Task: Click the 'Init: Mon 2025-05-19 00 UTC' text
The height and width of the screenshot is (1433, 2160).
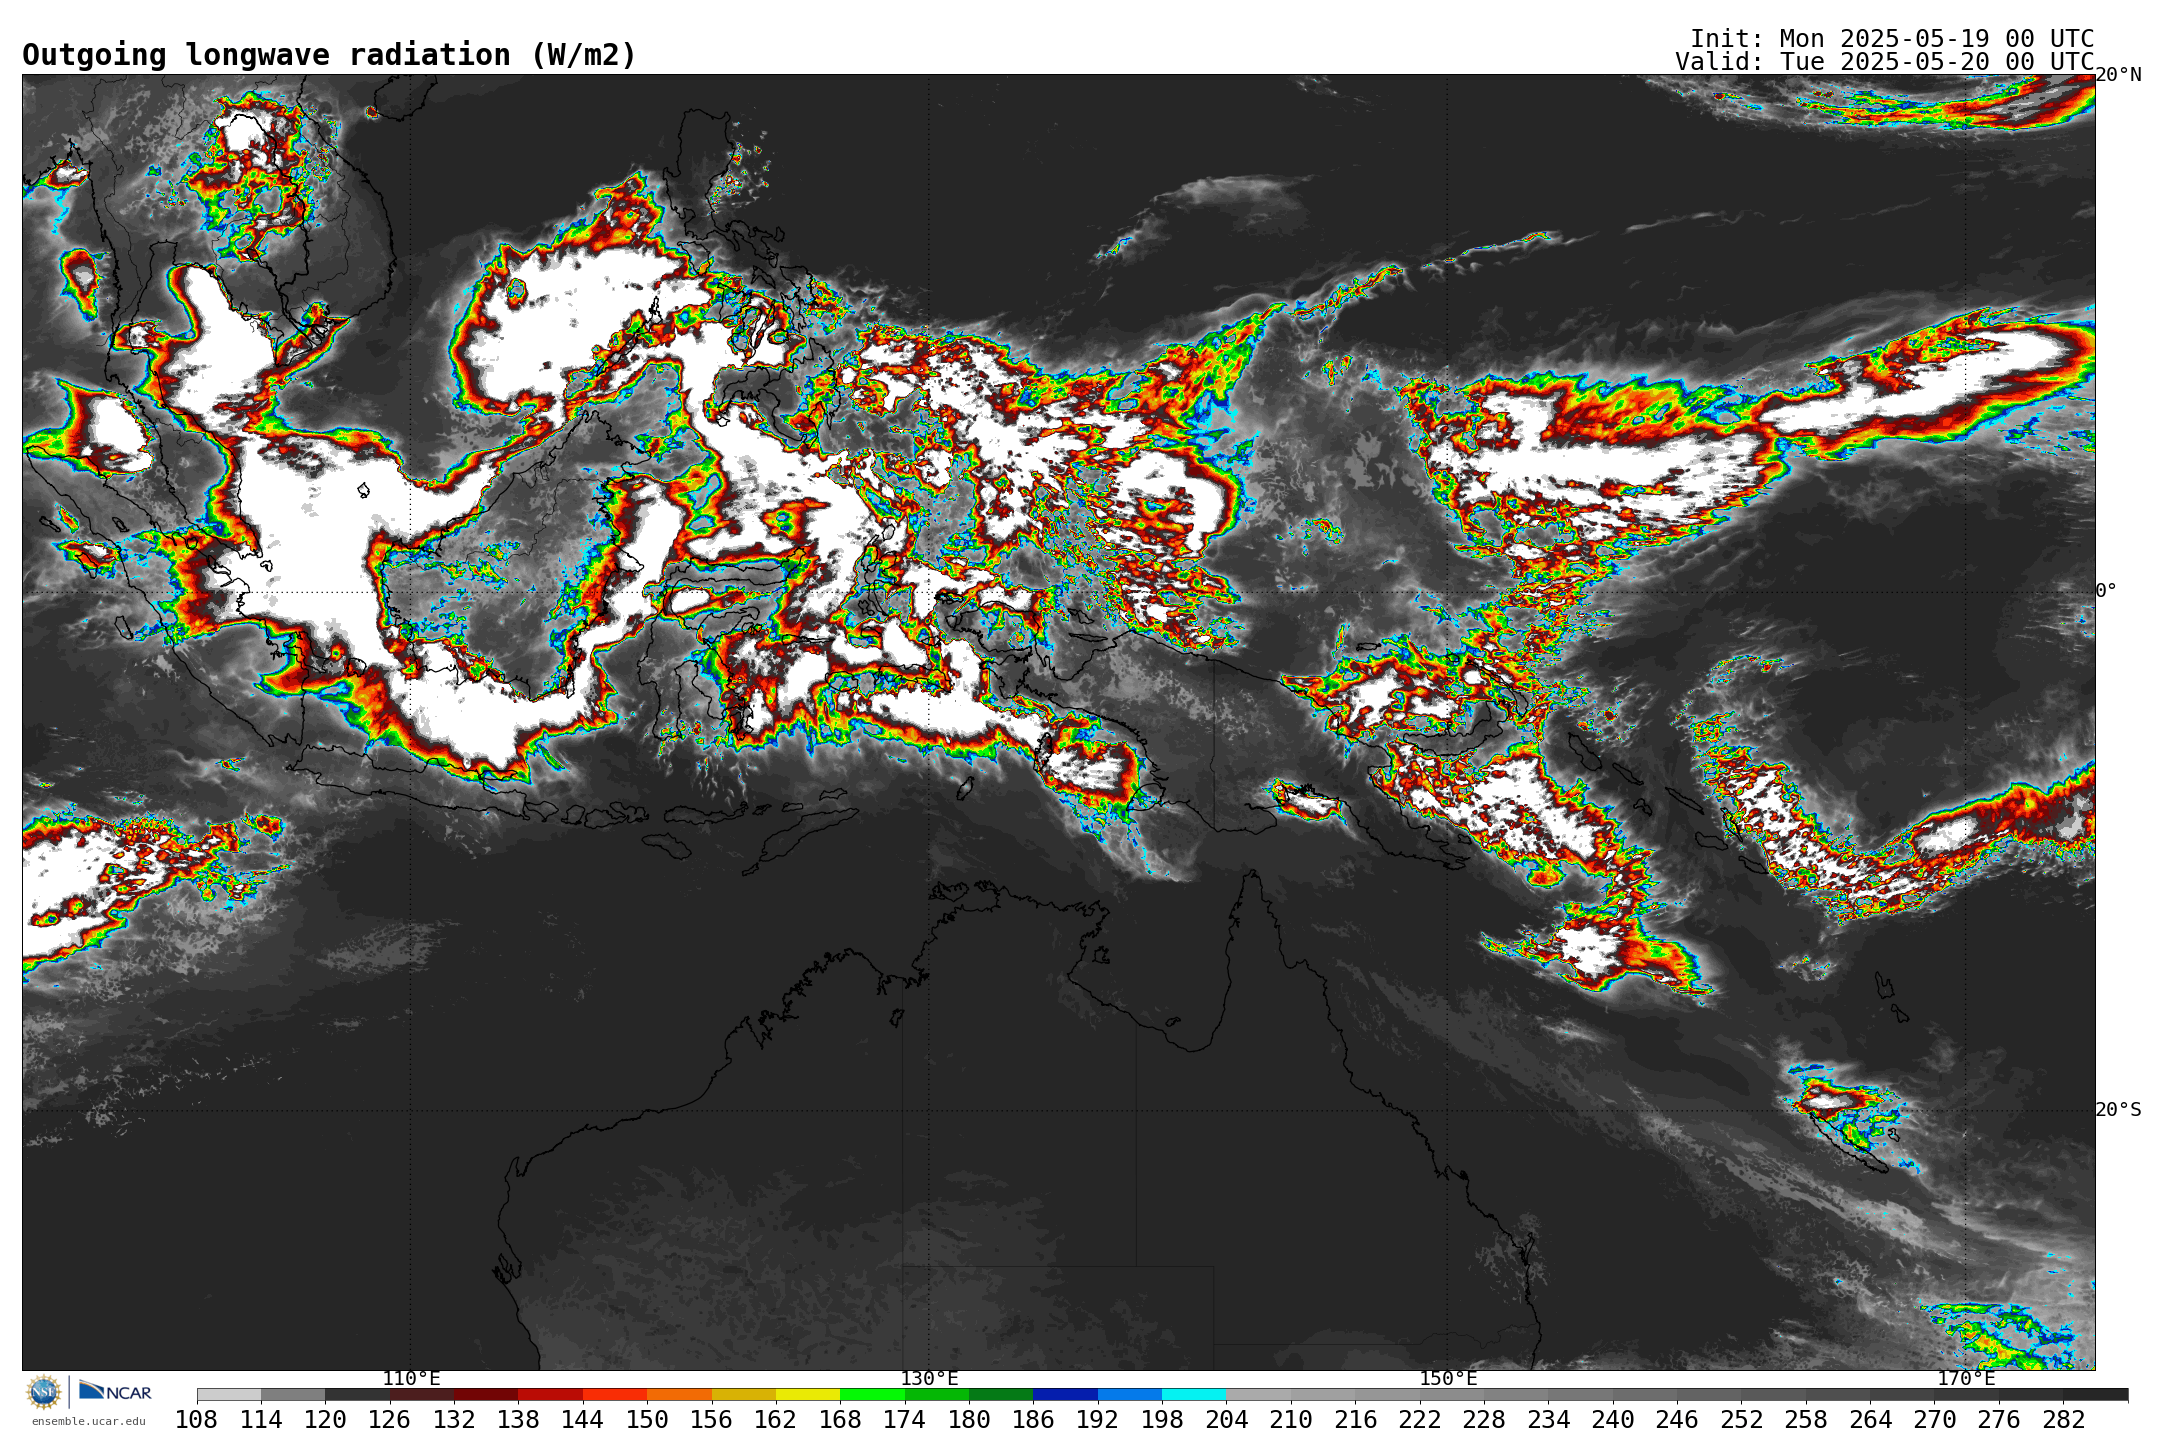Action: (x=1892, y=38)
